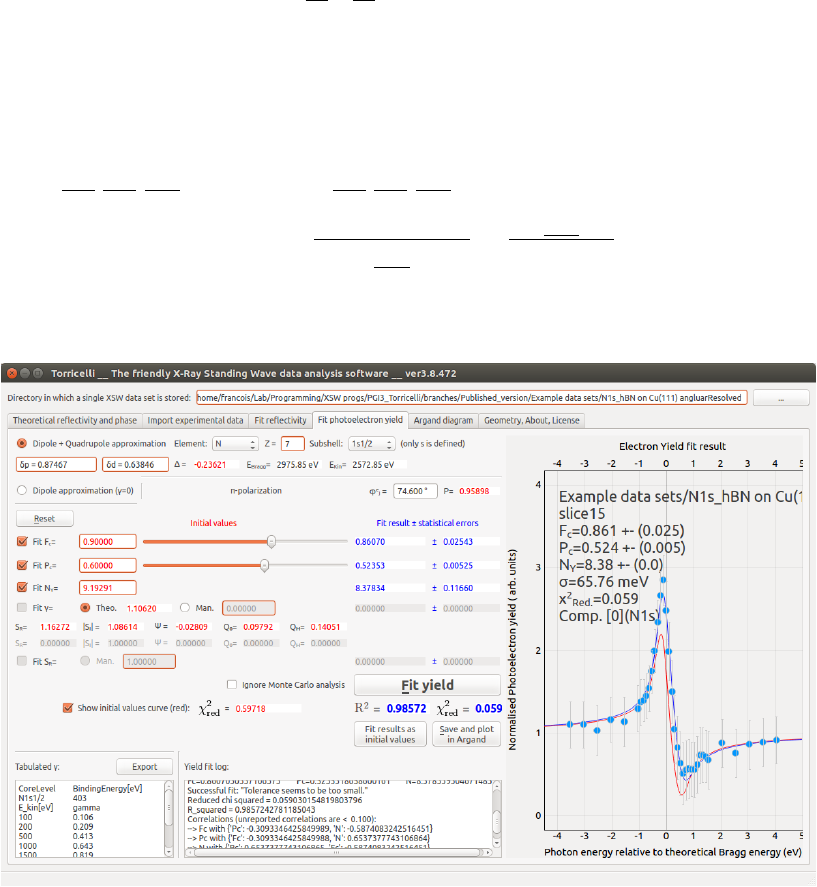Click the Fc statistical error 0.02543

458,541
